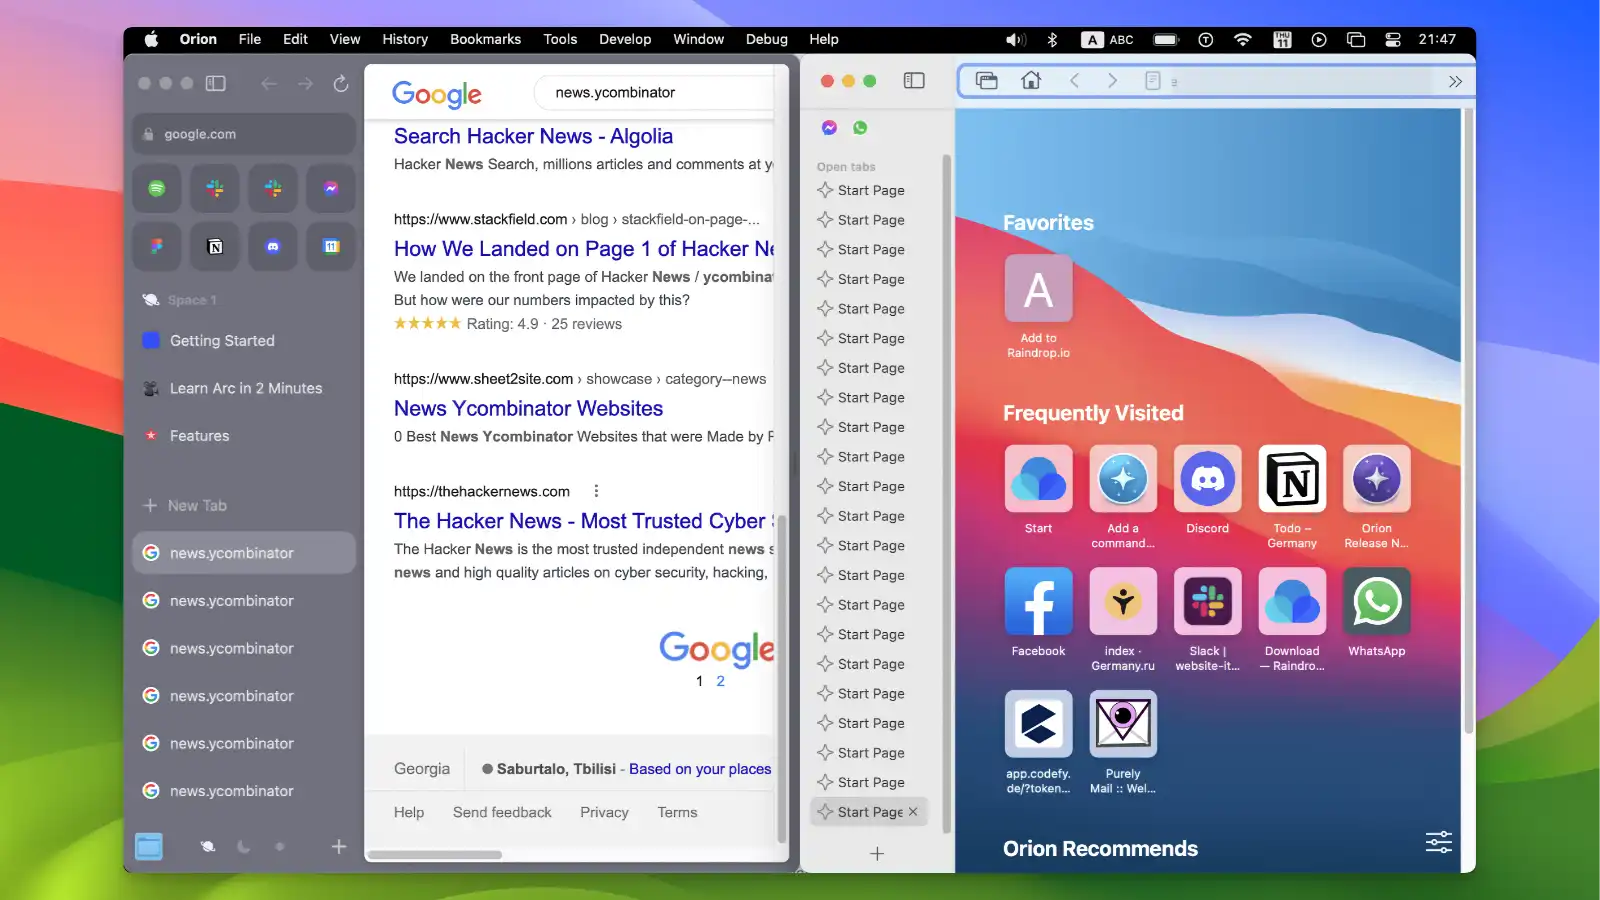Screen dimensions: 1600x900
Task: Toggle Orion's sidebar panel
Action: (913, 81)
